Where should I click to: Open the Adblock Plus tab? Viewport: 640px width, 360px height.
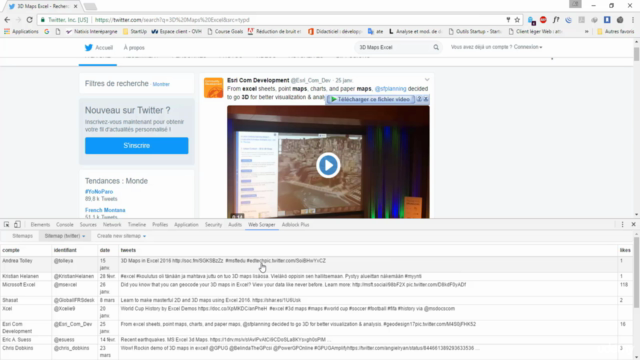(295, 224)
